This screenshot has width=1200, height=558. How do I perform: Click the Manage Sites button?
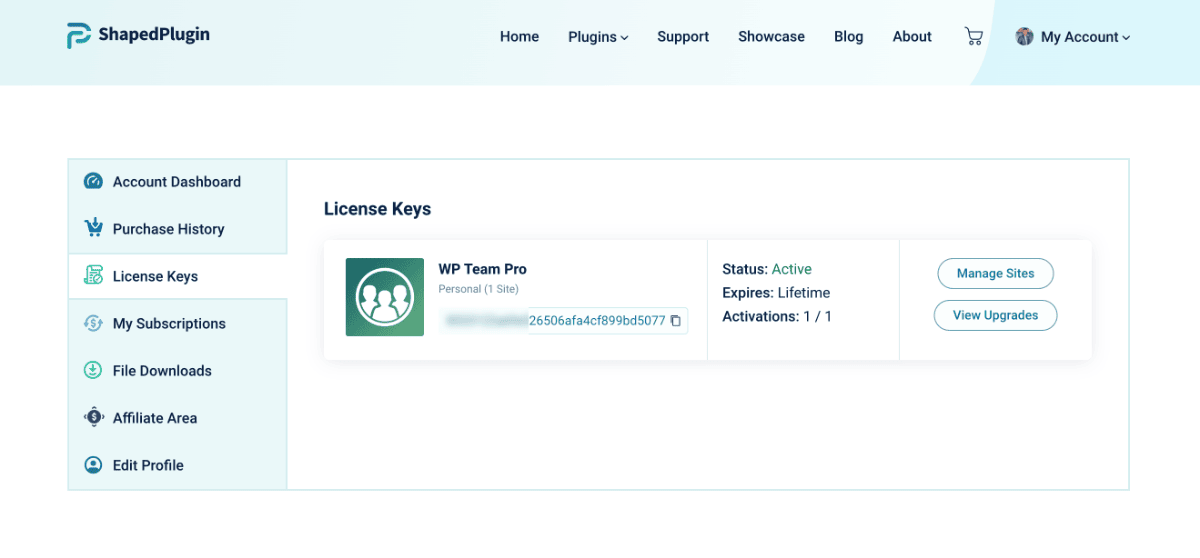point(995,273)
